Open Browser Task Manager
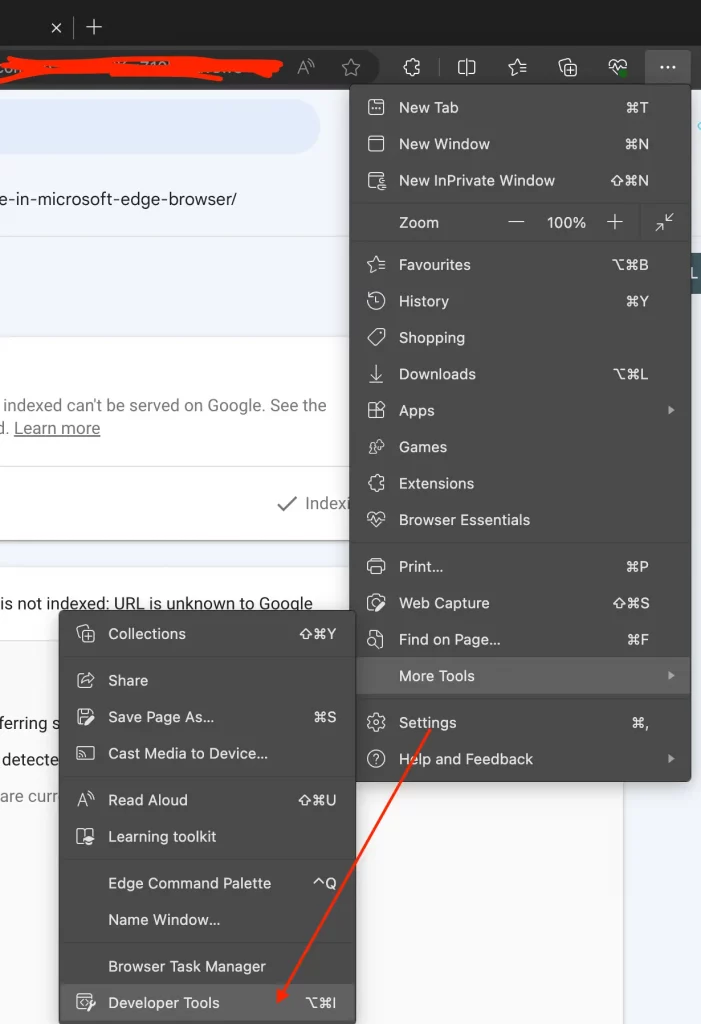This screenshot has height=1024, width=701. click(207, 967)
